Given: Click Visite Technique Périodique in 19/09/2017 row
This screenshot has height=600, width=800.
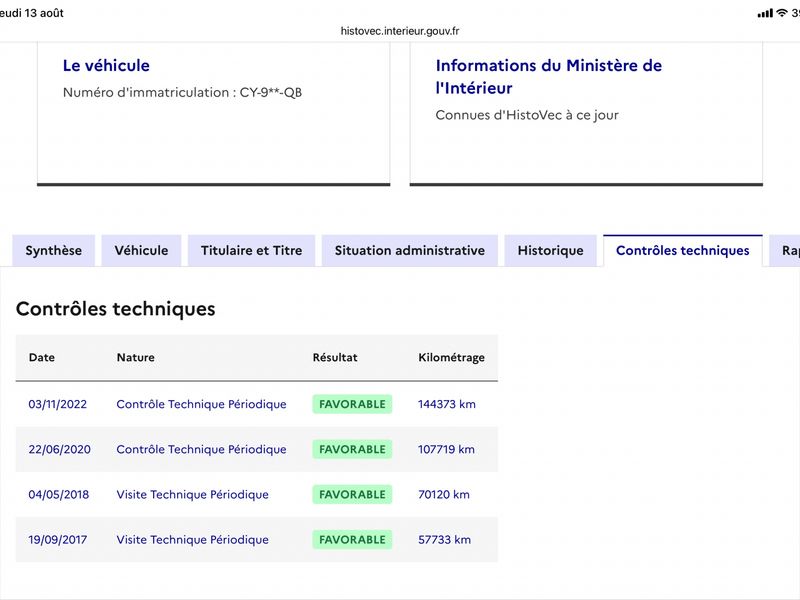Looking at the screenshot, I should 193,540.
